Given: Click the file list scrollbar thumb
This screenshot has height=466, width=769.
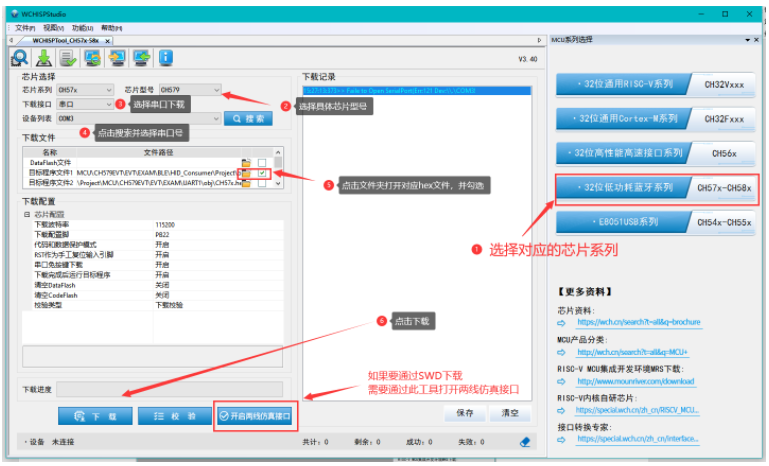Looking at the screenshot, I should [278, 163].
